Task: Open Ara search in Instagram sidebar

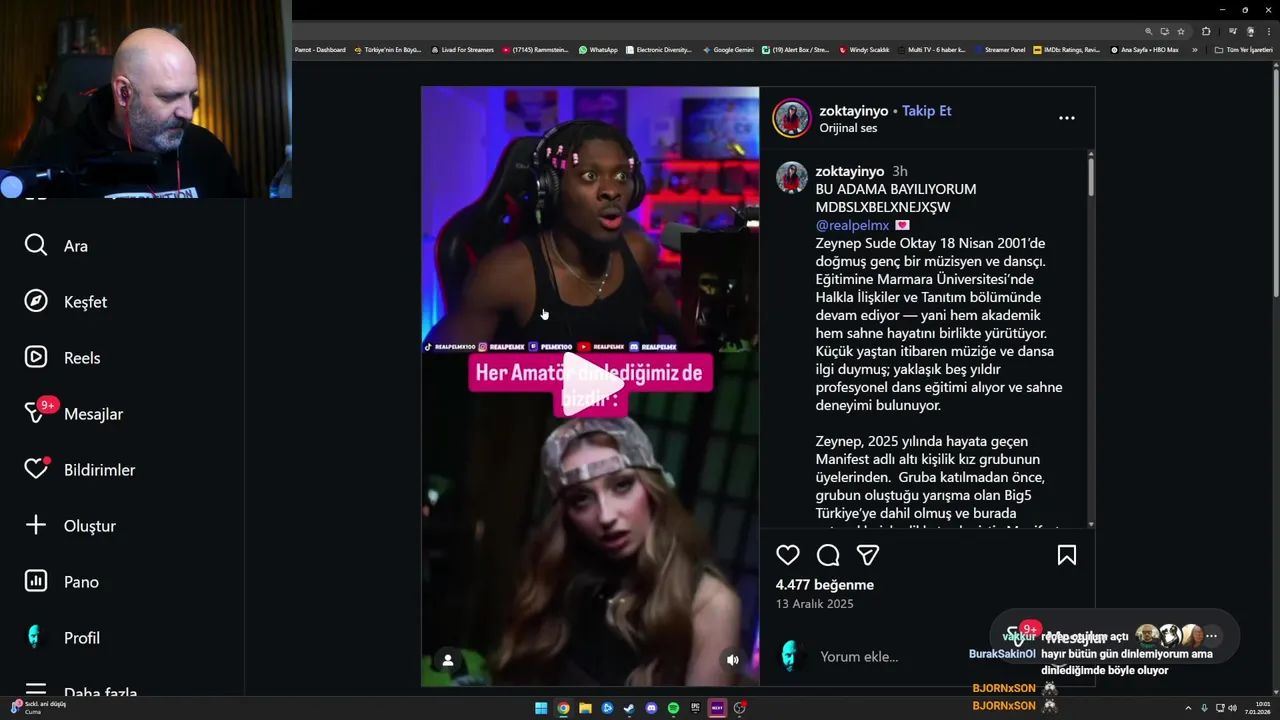Action: tap(56, 246)
